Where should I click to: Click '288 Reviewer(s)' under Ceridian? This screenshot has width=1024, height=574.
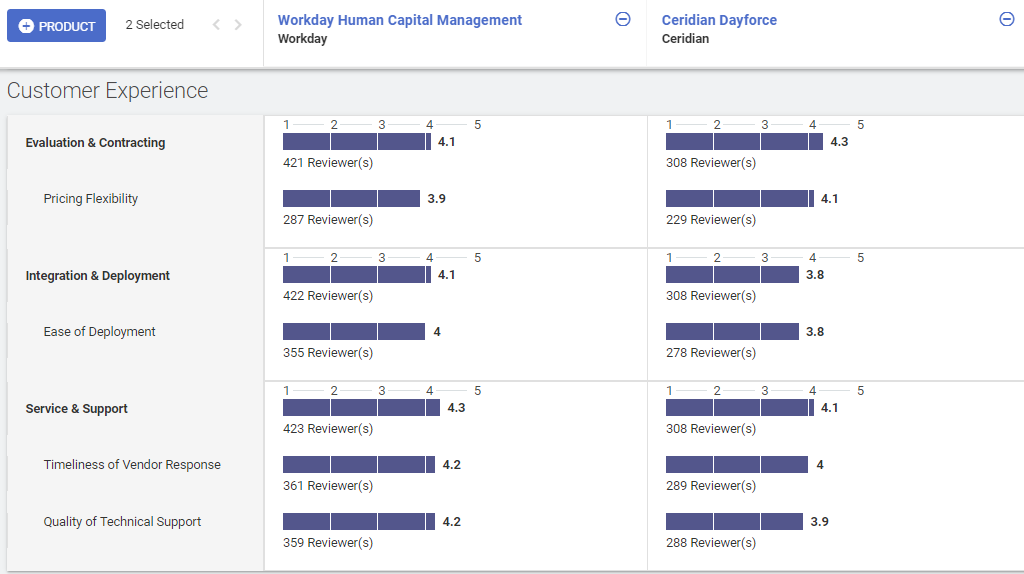(711, 543)
